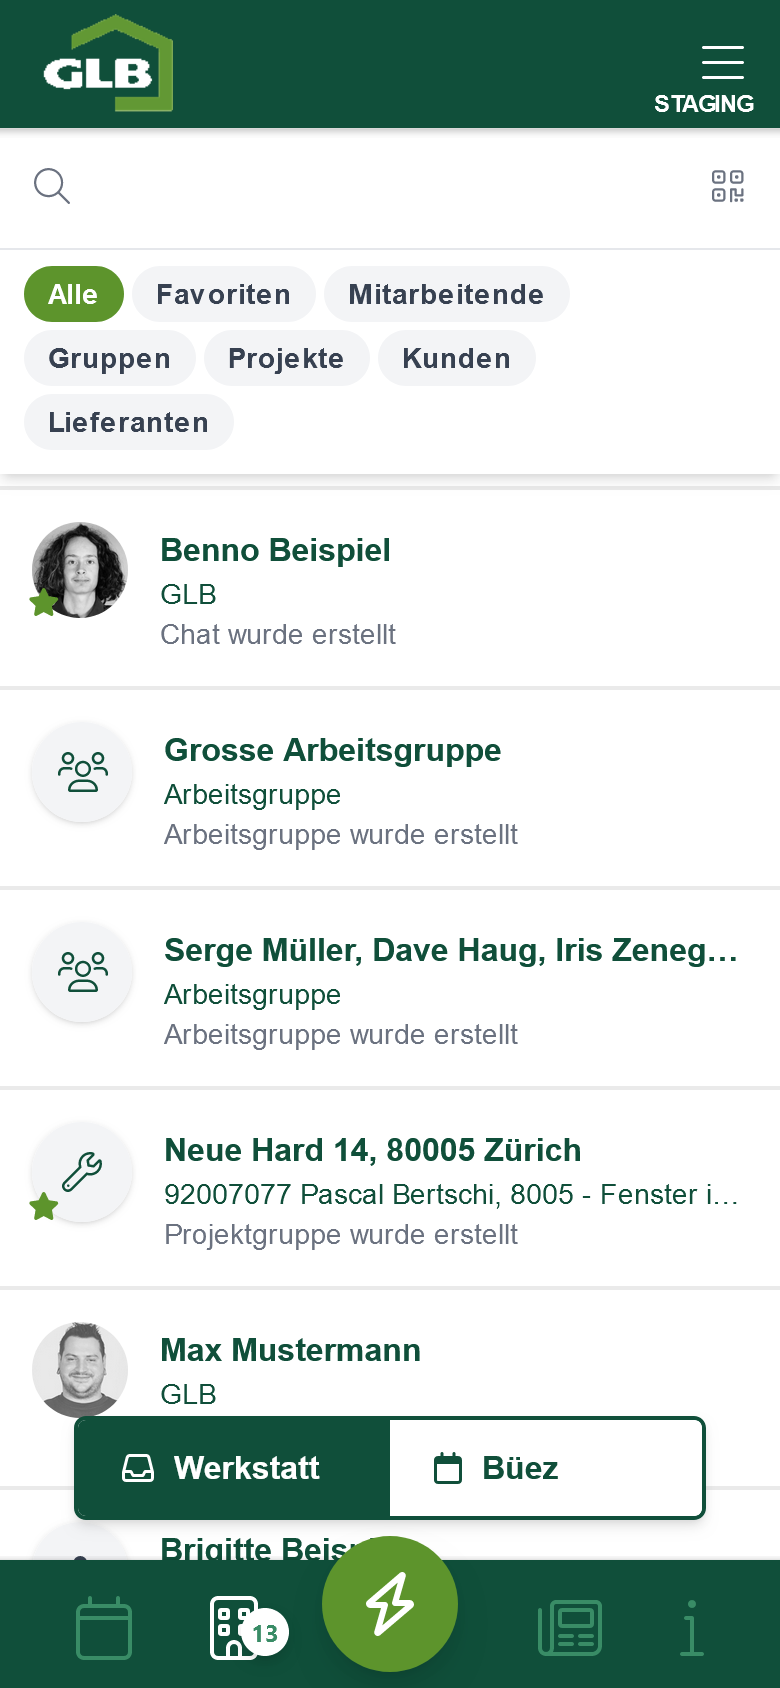The width and height of the screenshot is (780, 1688).
Task: Click the GLB logo
Action: tap(108, 64)
